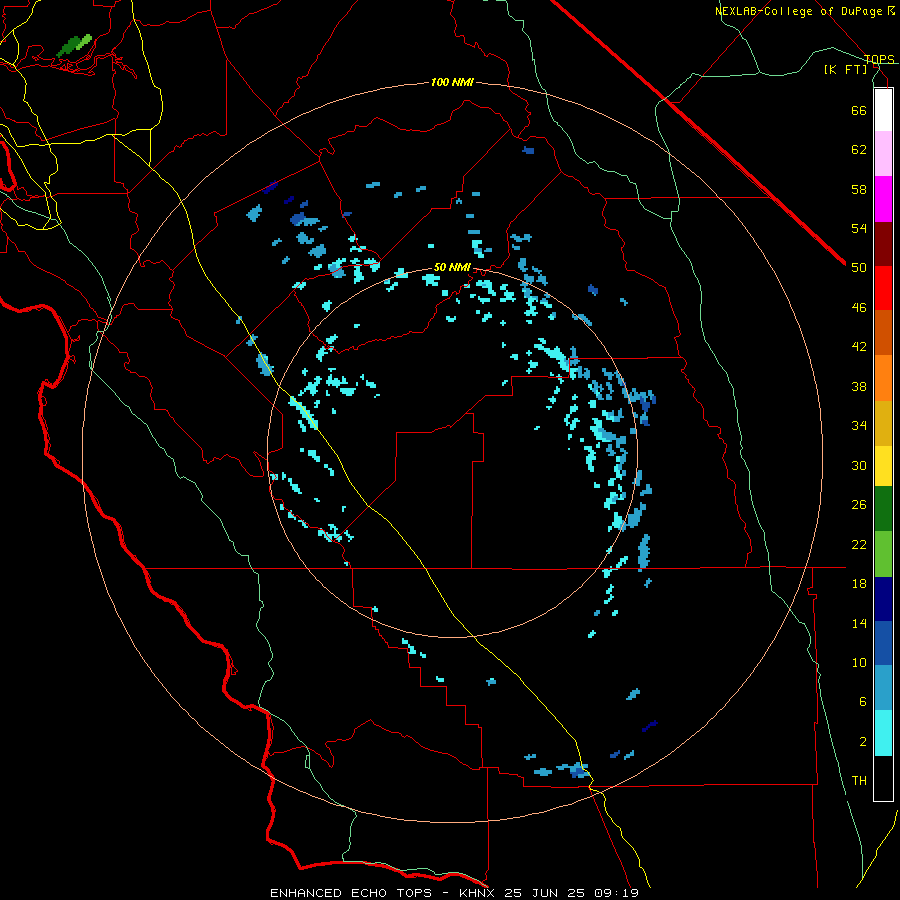Viewport: 900px width, 900px height.
Task: Click the gold 34 kft legend swatch
Action: pos(883,423)
